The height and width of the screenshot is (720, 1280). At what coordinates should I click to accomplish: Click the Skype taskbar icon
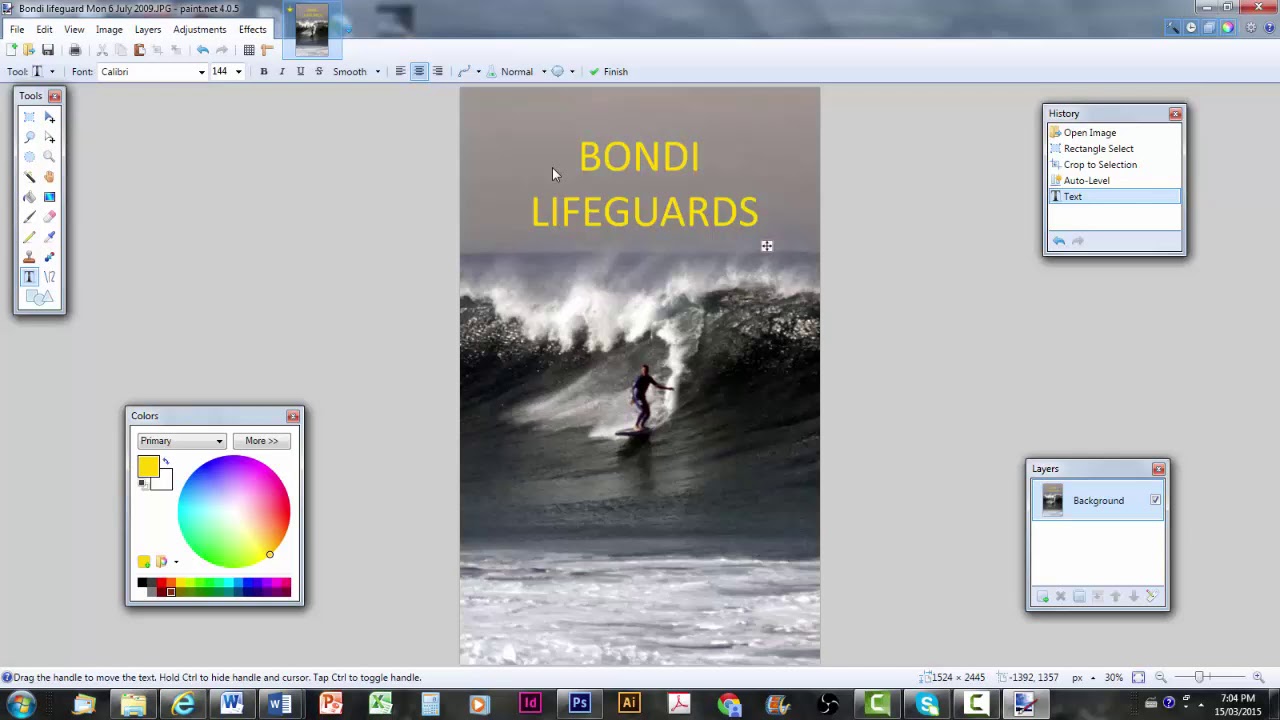point(928,704)
